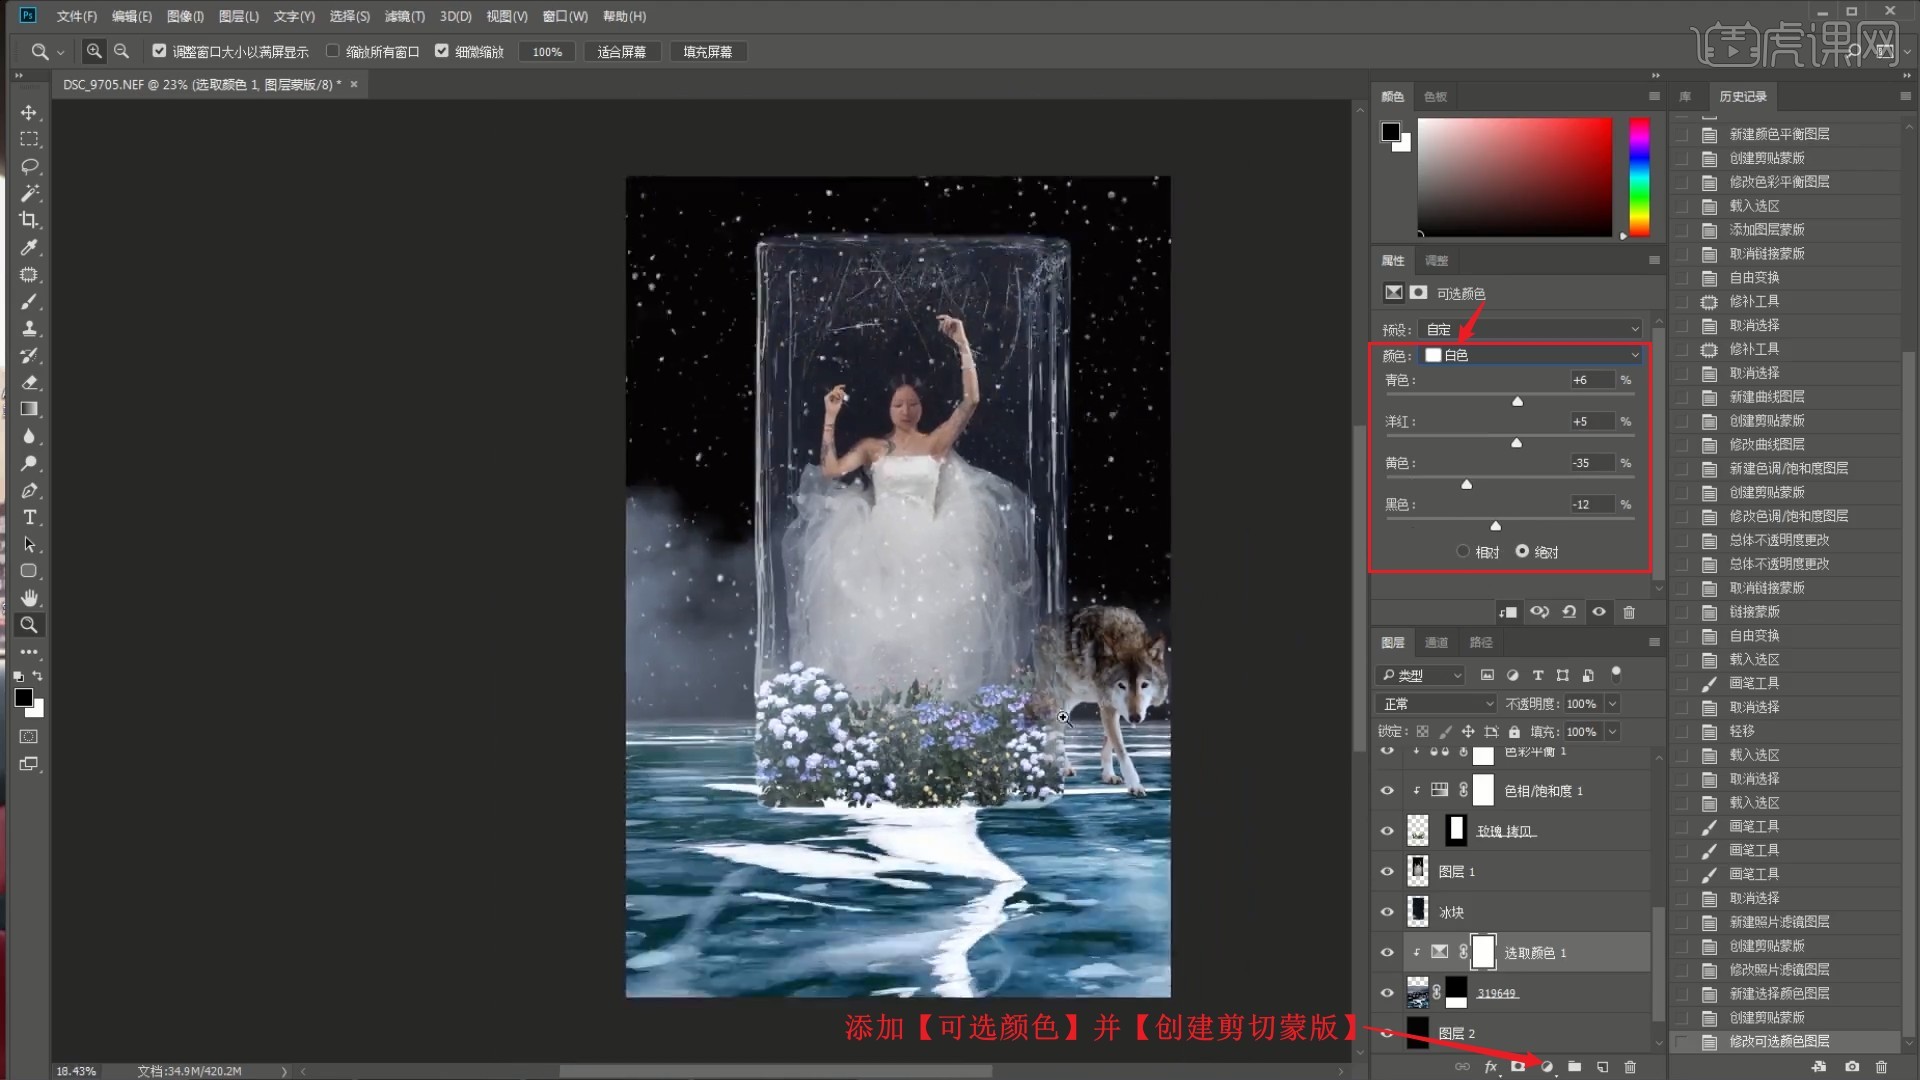Screen dimensions: 1920x1080
Task: Select the Horizontal Type tool
Action: [x=29, y=517]
